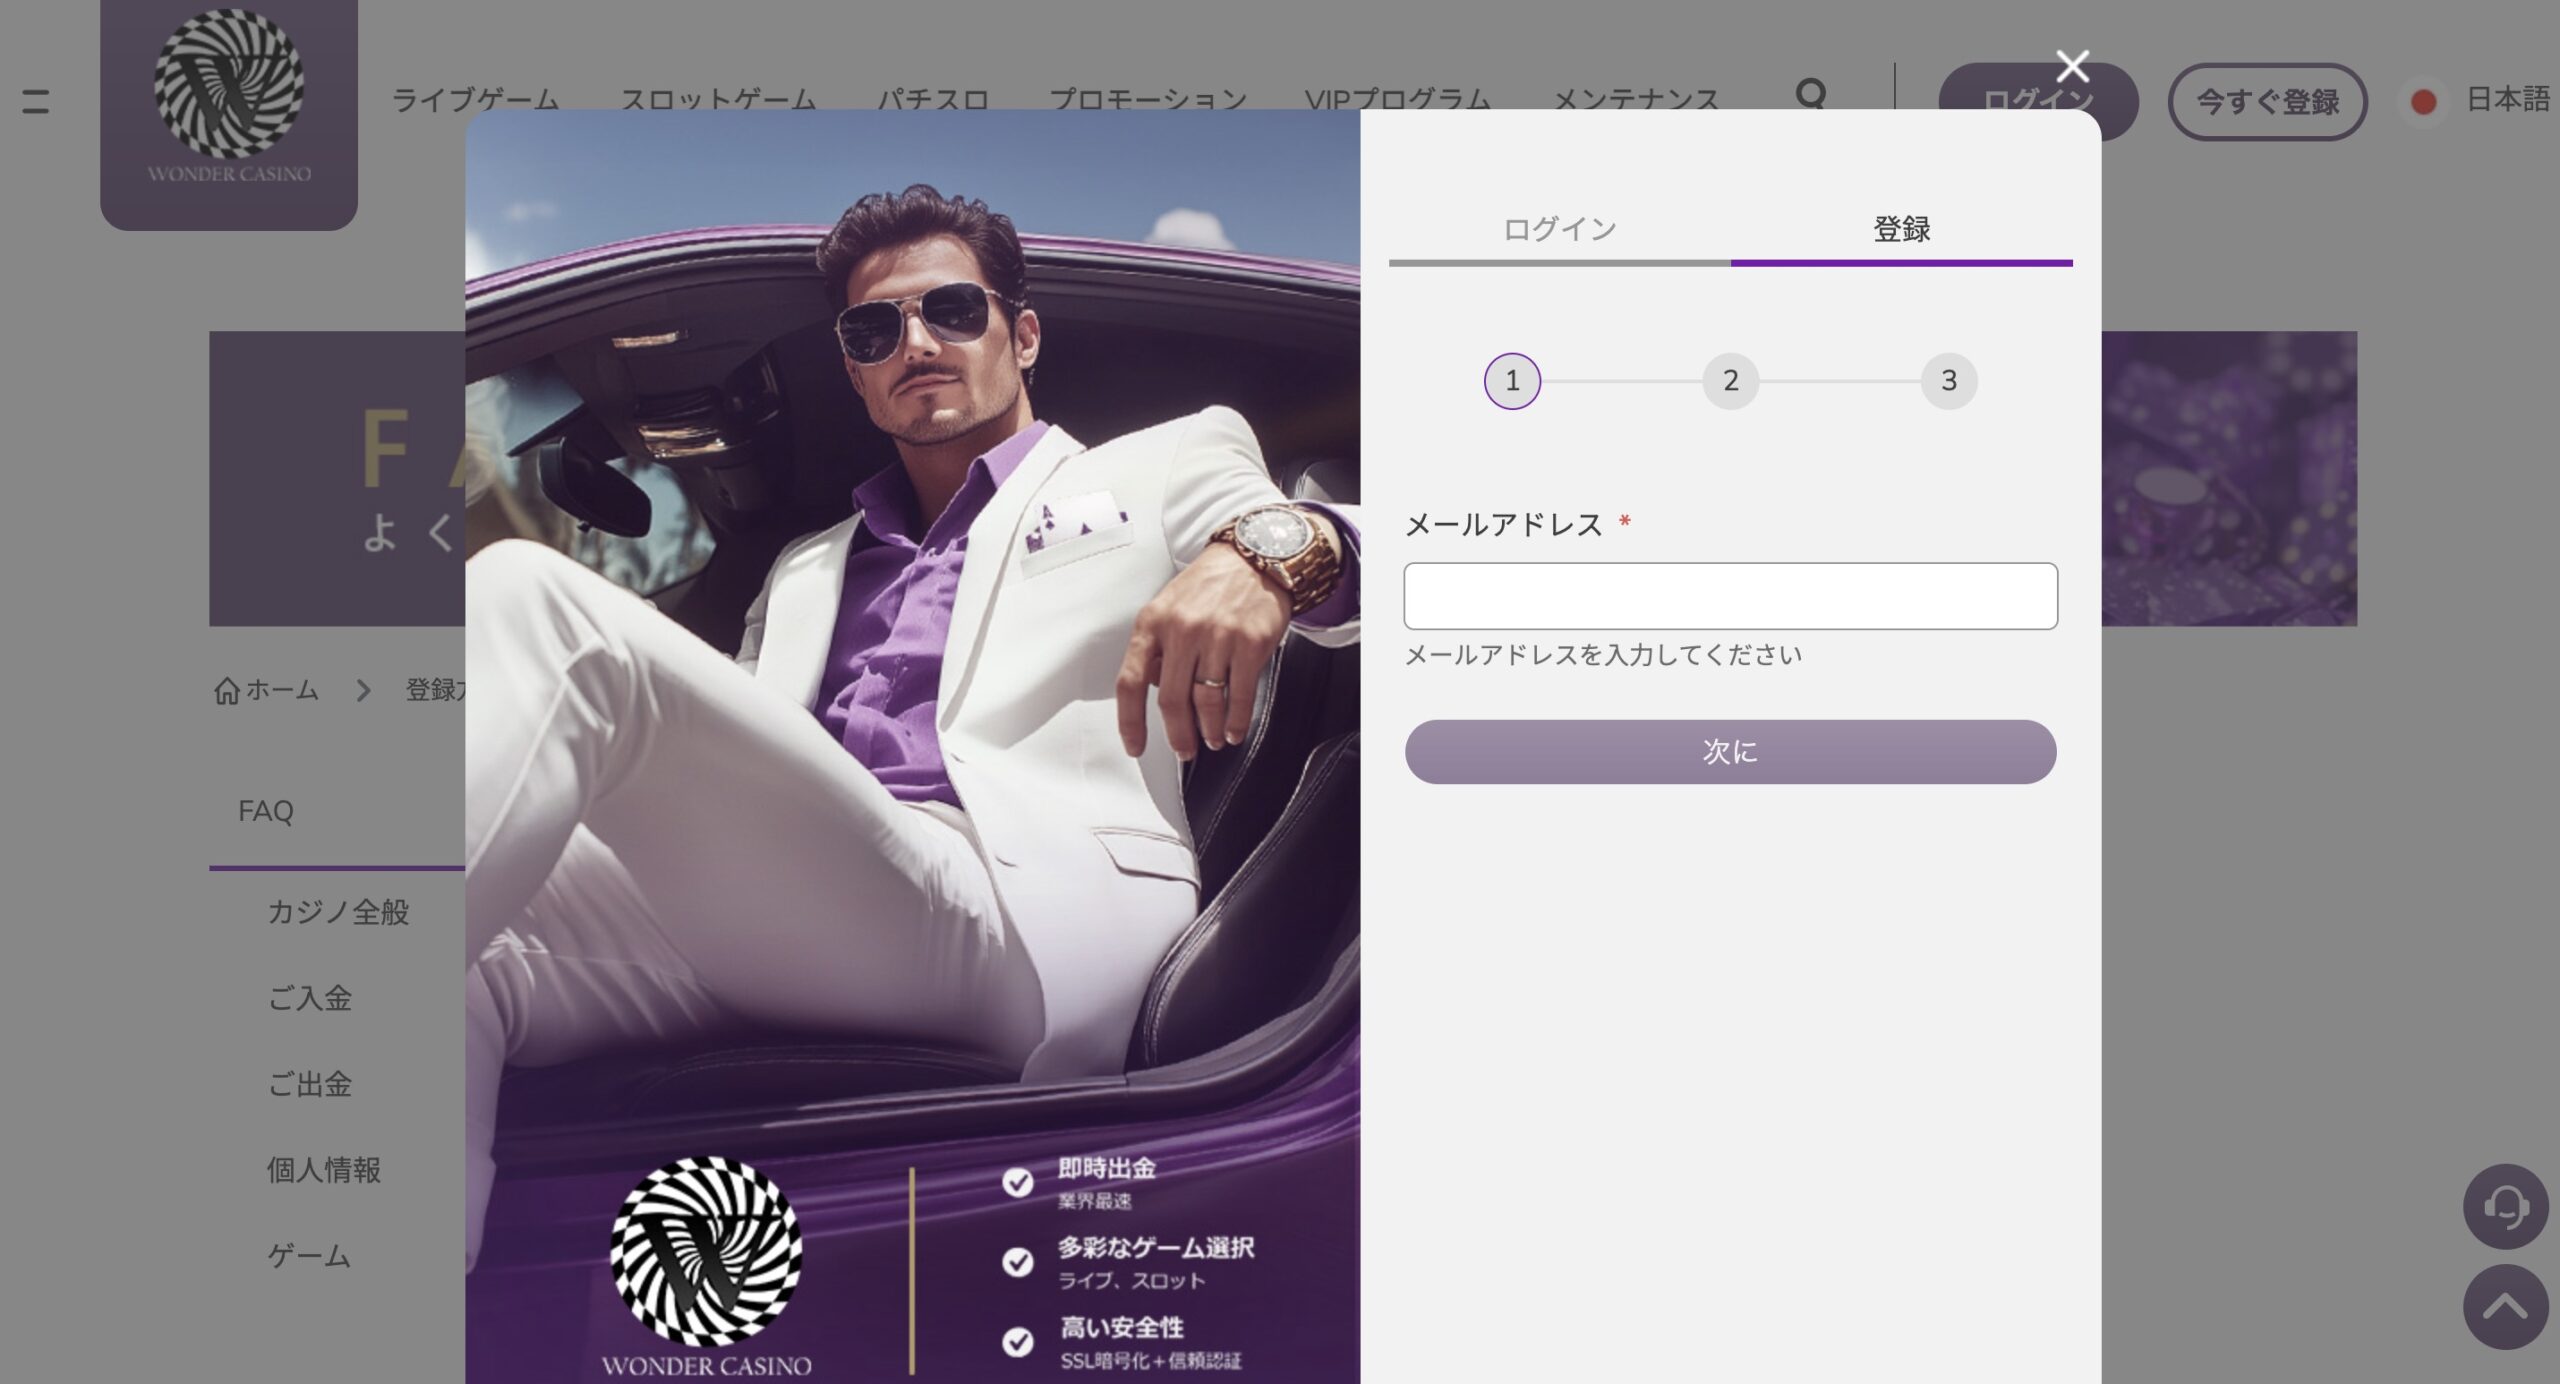Screen dimensions: 2560x1384
Task: Select registration step 3 indicator
Action: point(1949,381)
